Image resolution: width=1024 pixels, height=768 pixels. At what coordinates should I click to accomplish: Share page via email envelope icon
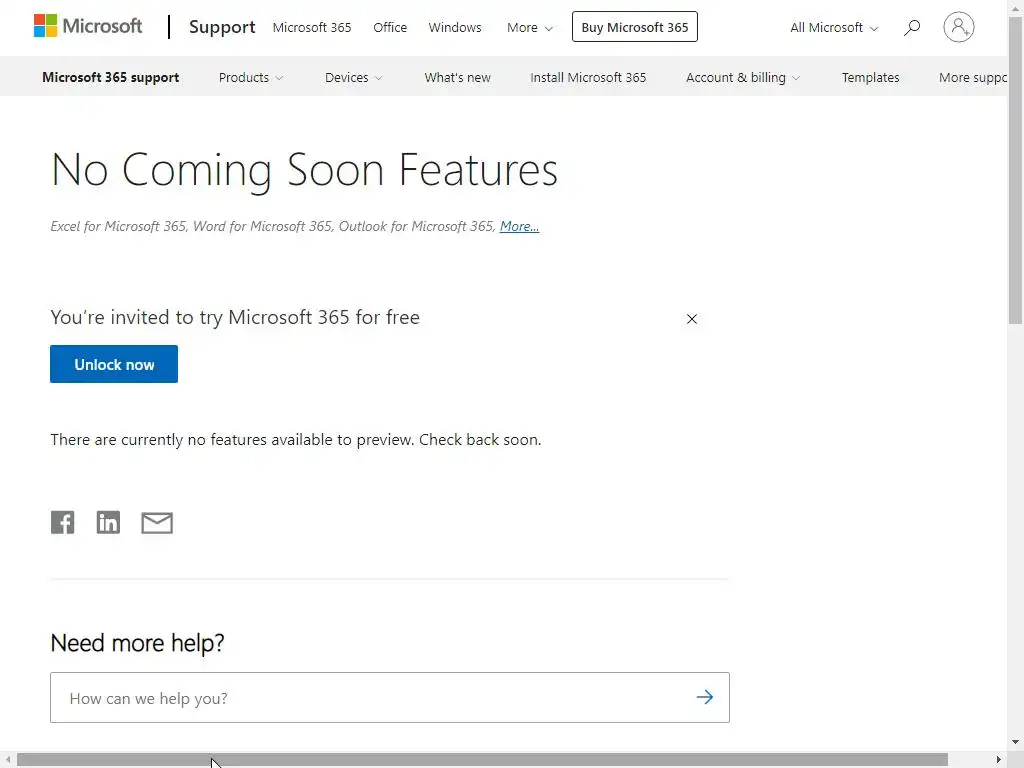pyautogui.click(x=157, y=522)
